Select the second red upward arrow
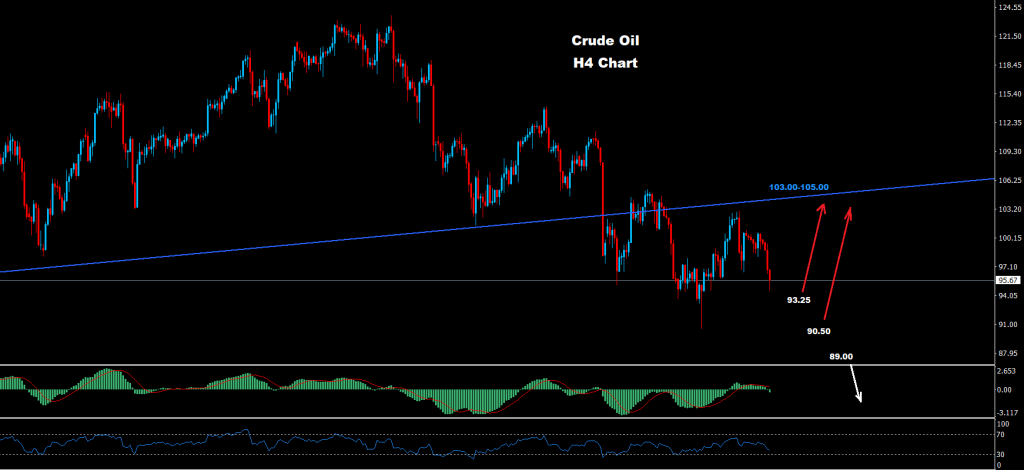 839,264
